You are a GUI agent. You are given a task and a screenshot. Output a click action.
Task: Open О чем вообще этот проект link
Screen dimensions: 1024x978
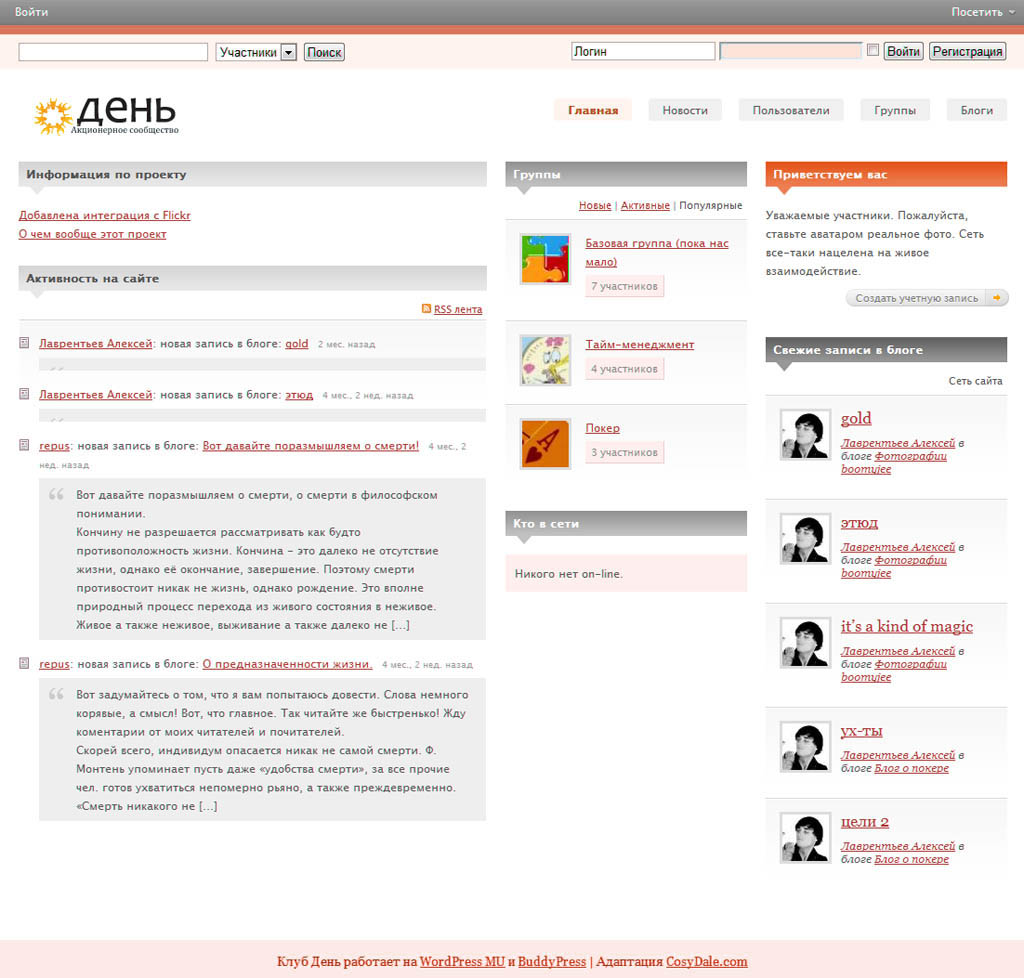(x=92, y=234)
